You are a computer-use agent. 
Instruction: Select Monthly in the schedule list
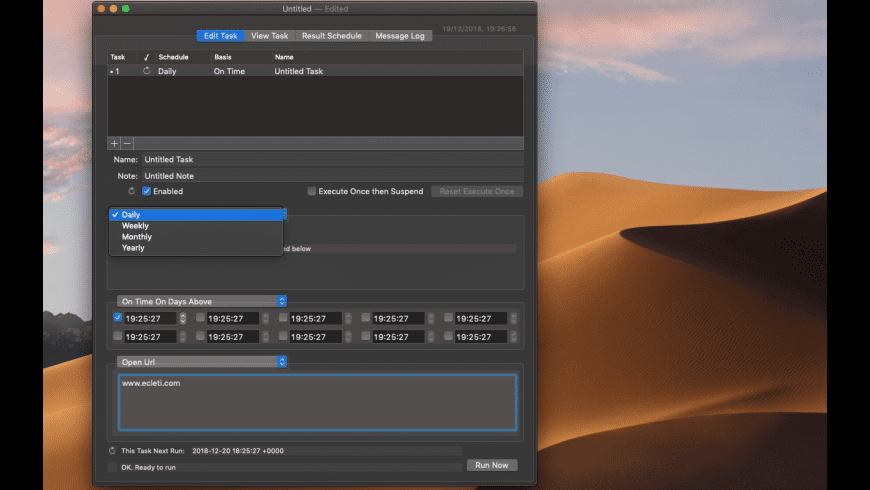tap(137, 237)
